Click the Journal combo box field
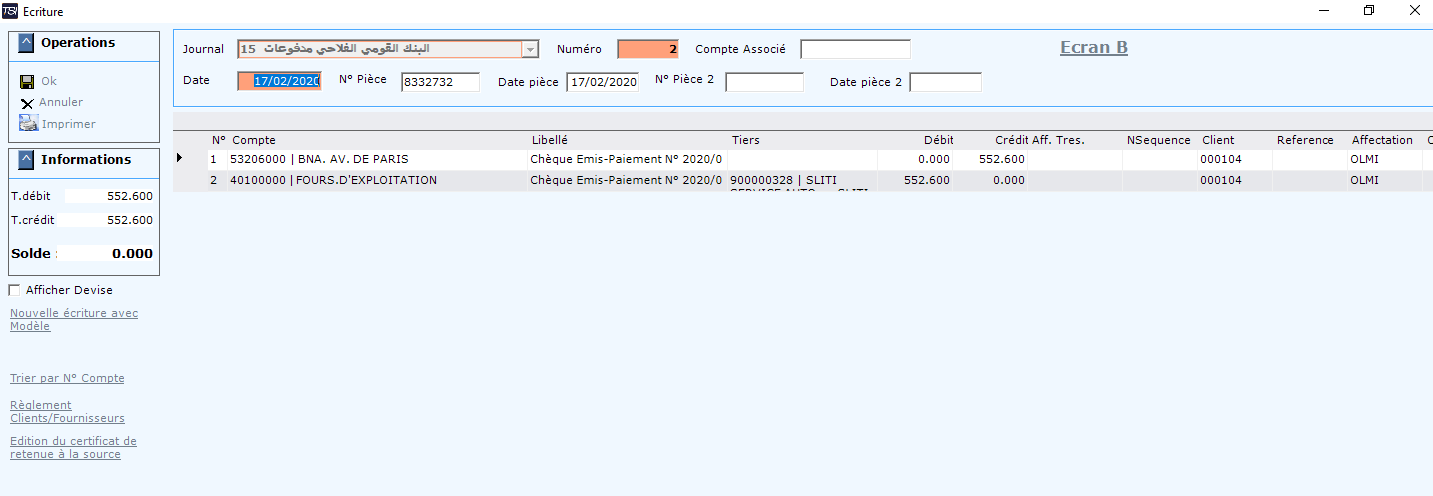Viewport: 1433px width, 496px height. tap(388, 49)
